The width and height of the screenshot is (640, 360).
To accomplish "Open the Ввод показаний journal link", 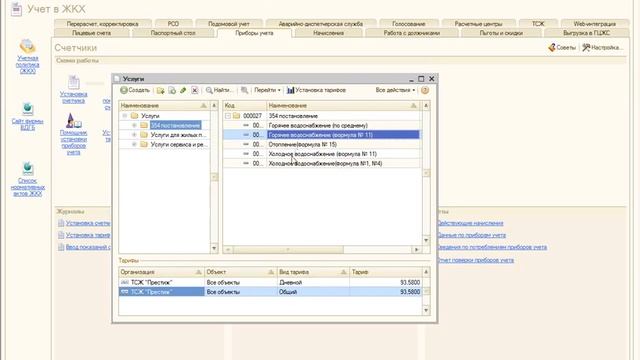I will pos(88,247).
